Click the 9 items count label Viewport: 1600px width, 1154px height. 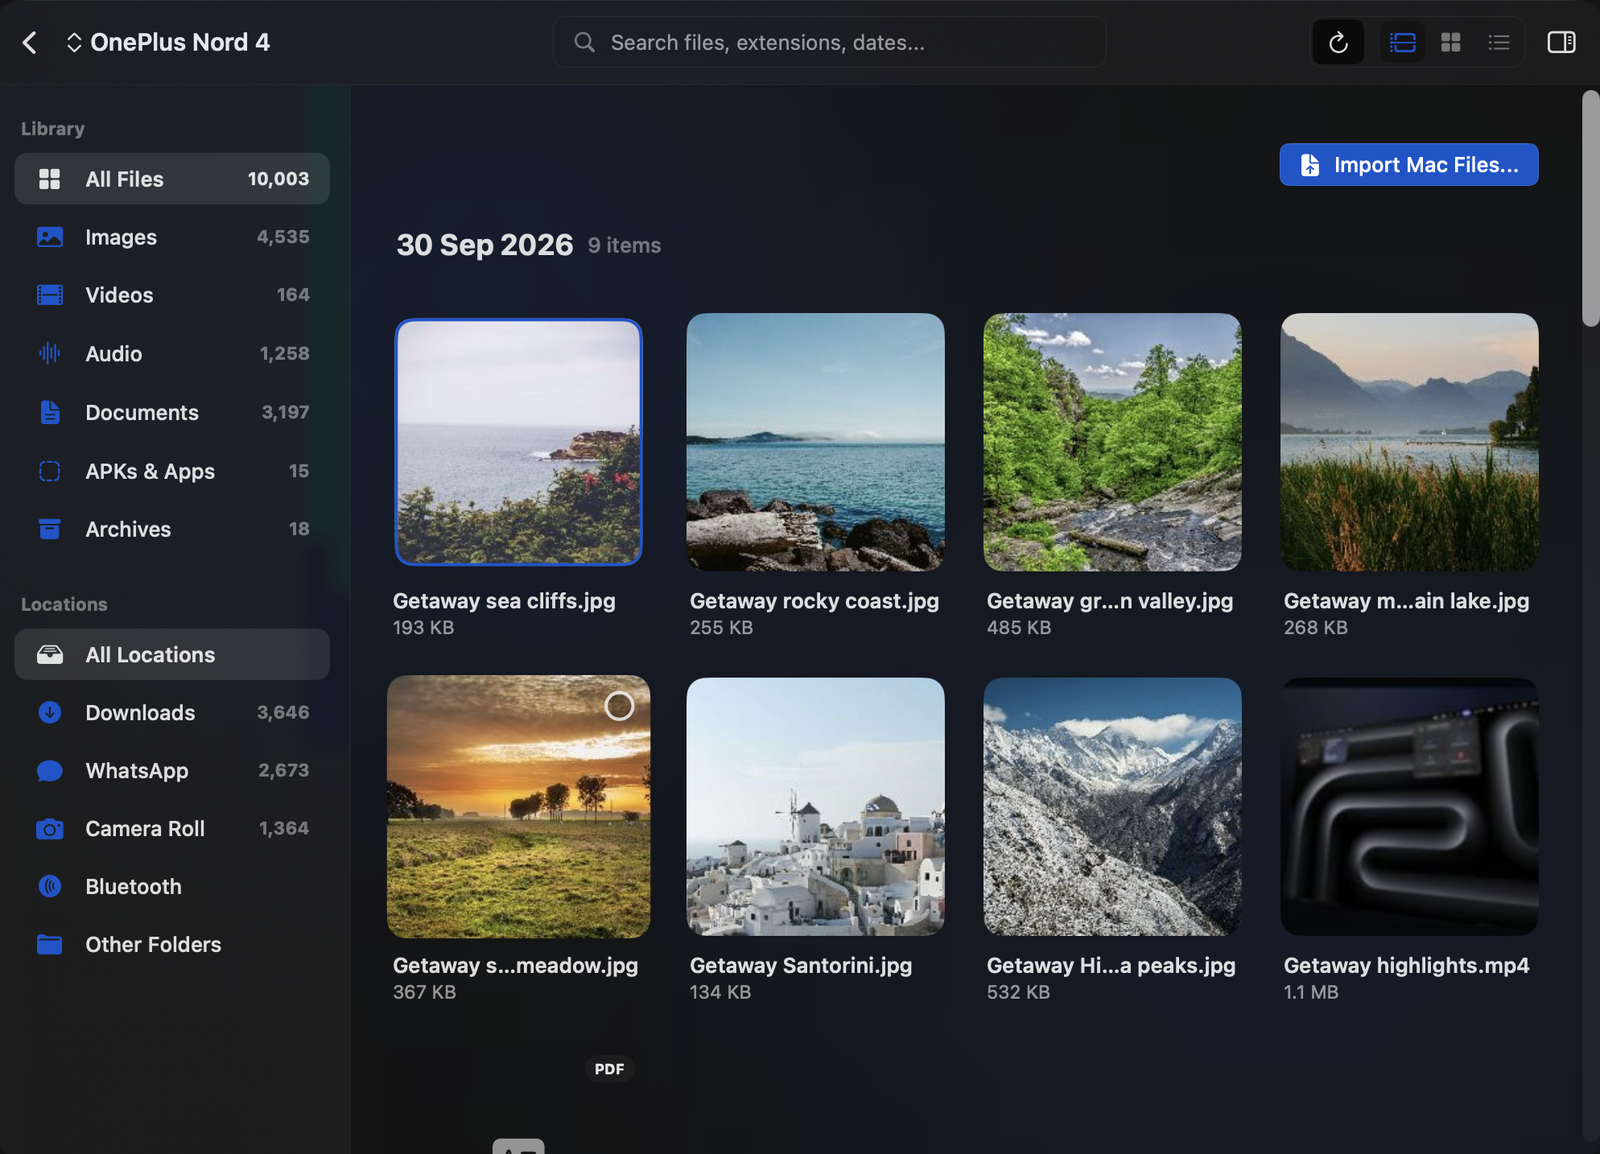point(624,245)
